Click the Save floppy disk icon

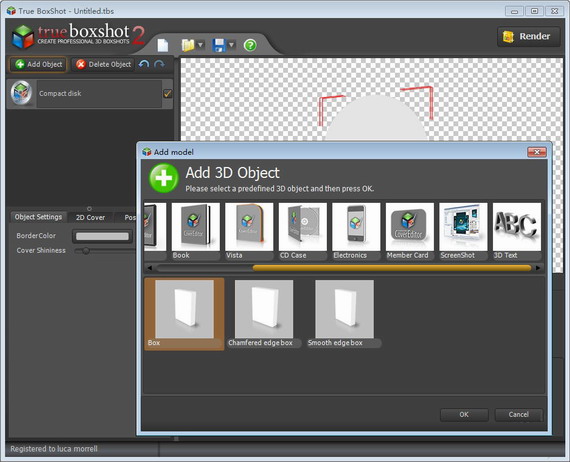(x=219, y=45)
